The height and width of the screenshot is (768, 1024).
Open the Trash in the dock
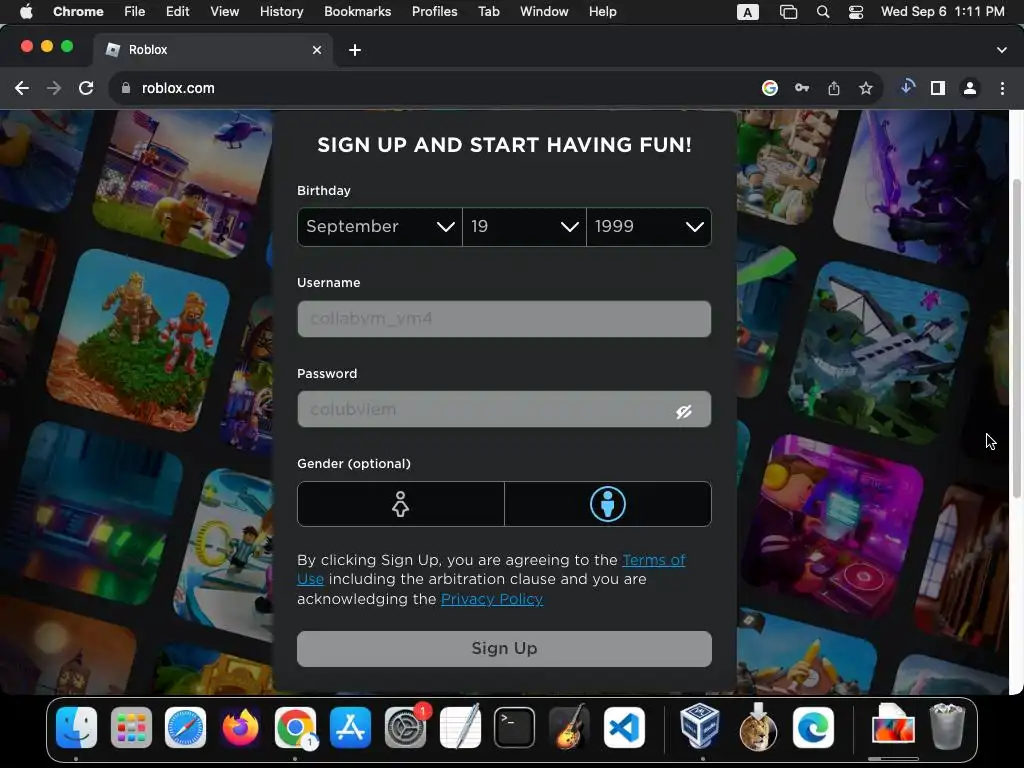947,727
